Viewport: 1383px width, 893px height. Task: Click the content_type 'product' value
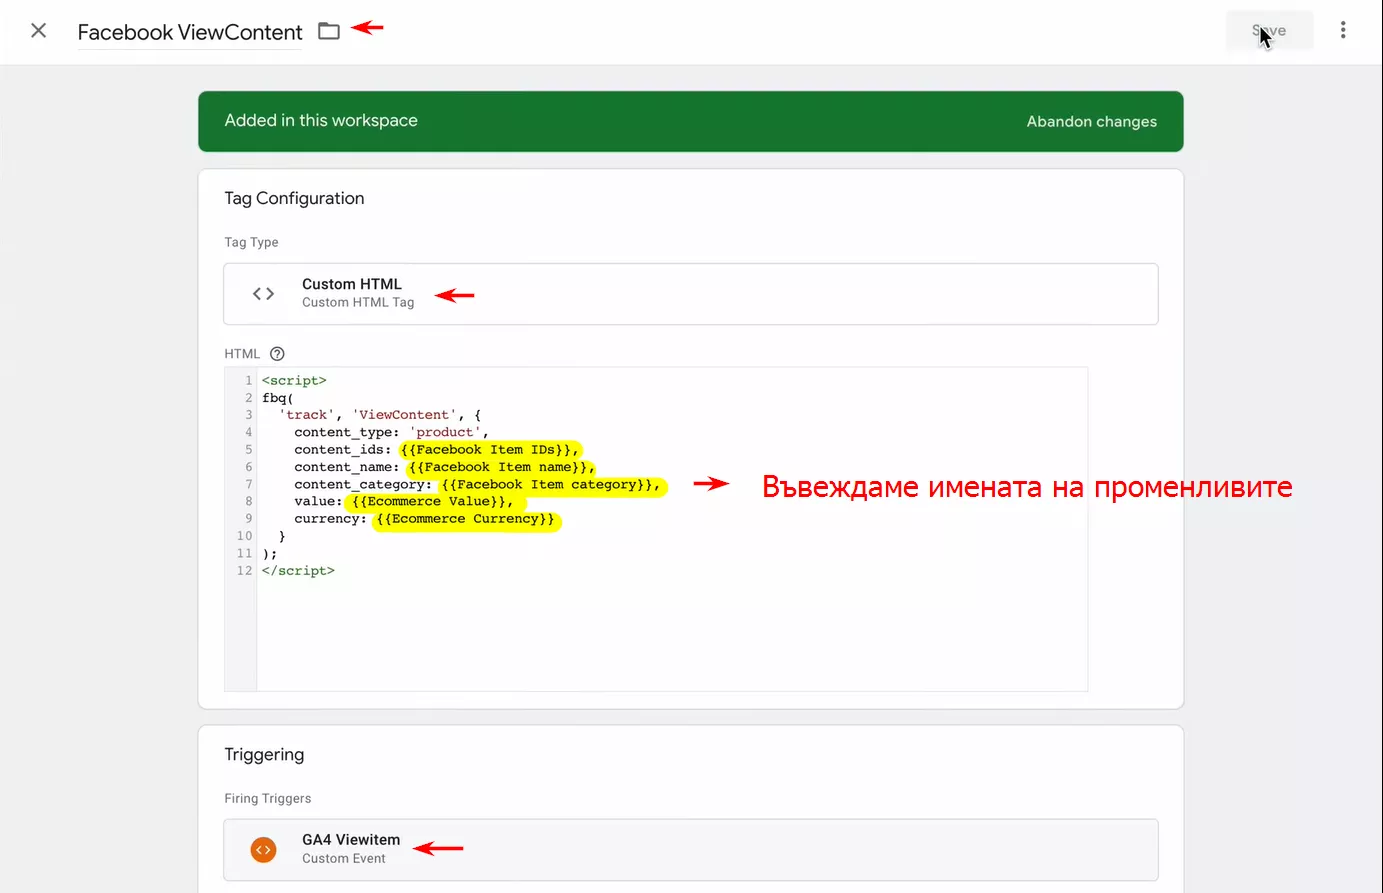point(444,433)
